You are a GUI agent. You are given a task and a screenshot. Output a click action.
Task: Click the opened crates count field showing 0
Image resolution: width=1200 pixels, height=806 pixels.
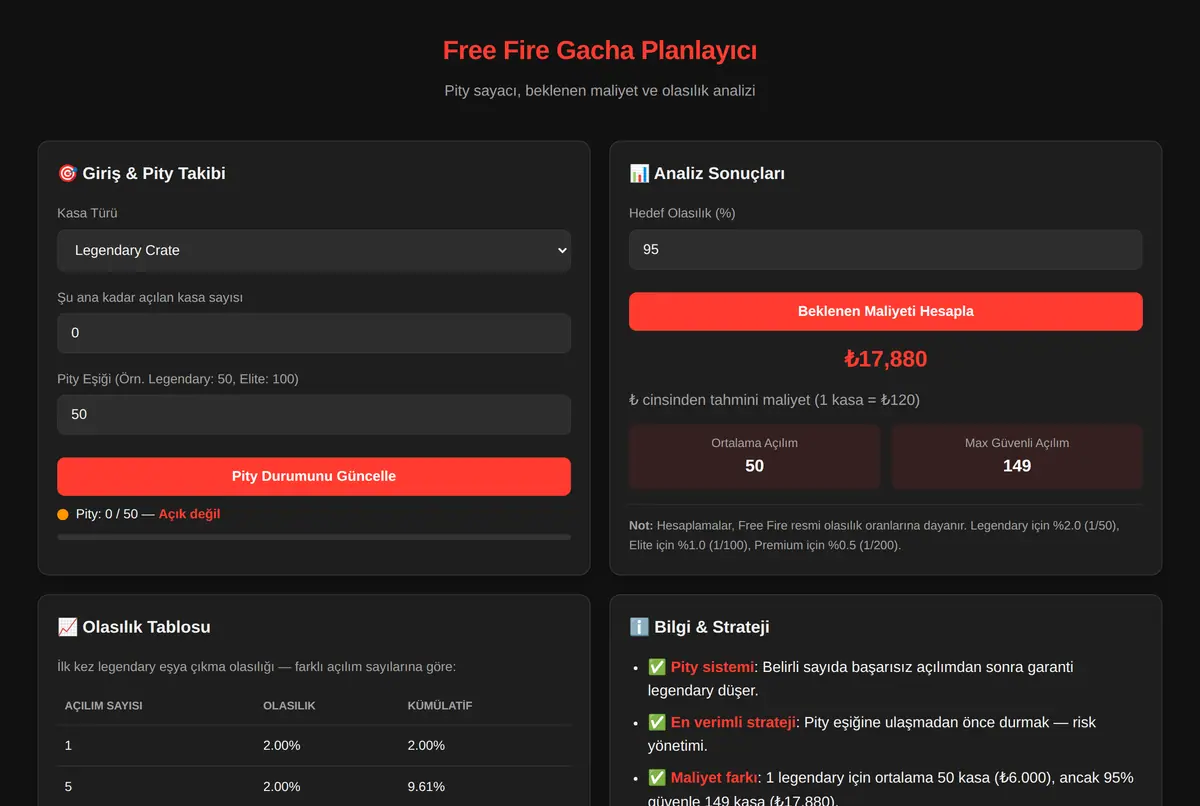314,333
